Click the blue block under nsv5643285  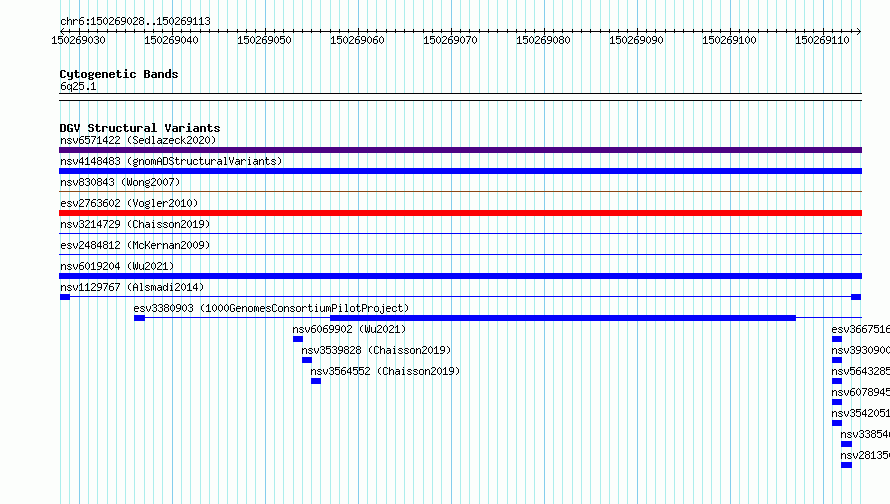[837, 381]
